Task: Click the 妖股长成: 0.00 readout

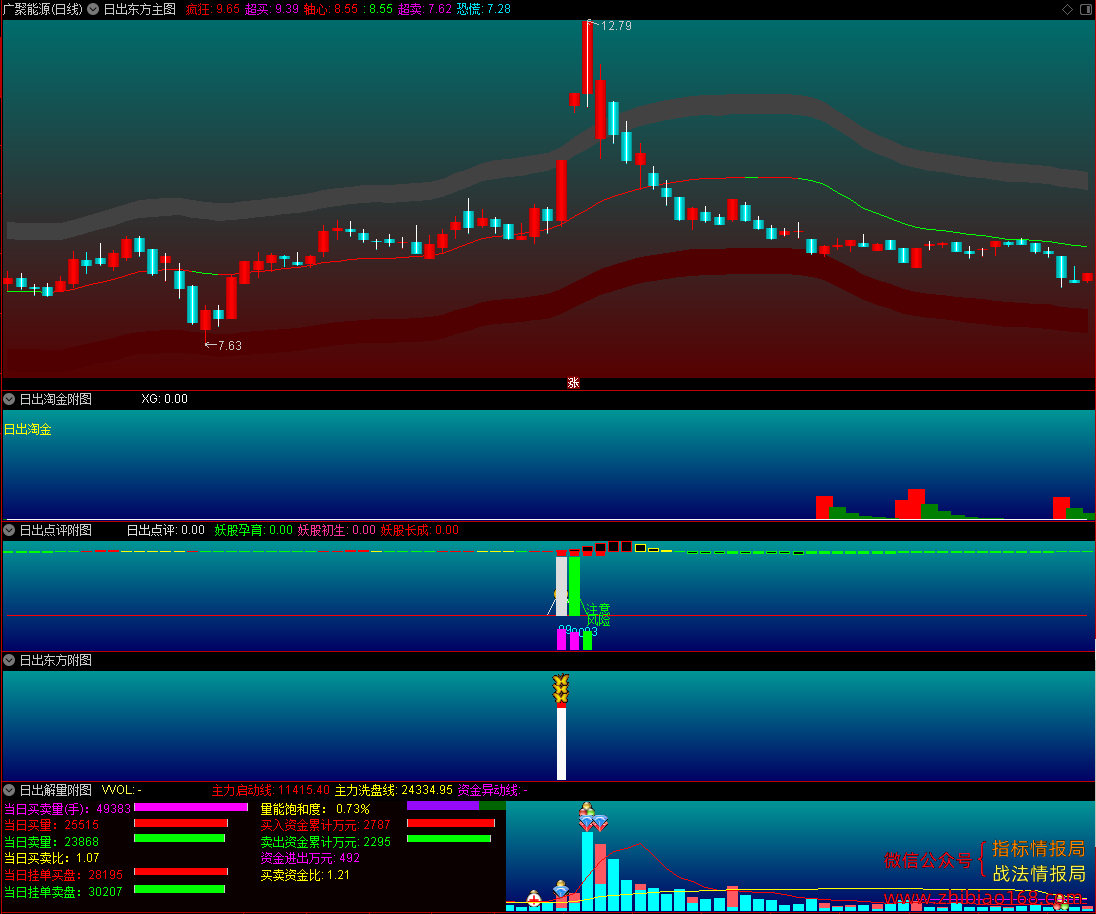Action: tap(419, 530)
